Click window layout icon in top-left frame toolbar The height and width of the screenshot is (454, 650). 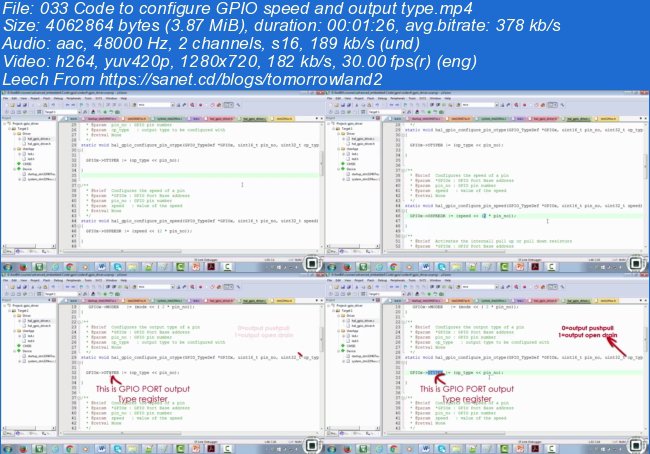click(228, 105)
